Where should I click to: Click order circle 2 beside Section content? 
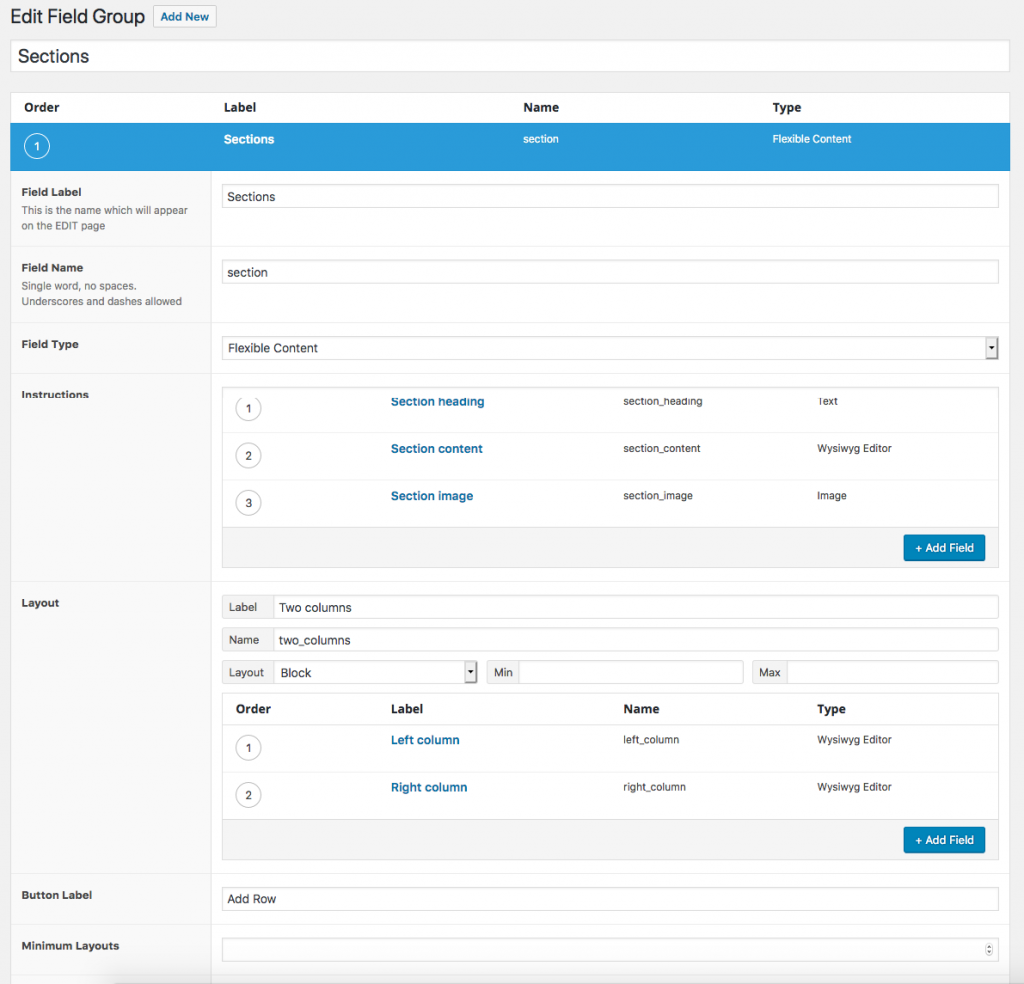point(248,456)
